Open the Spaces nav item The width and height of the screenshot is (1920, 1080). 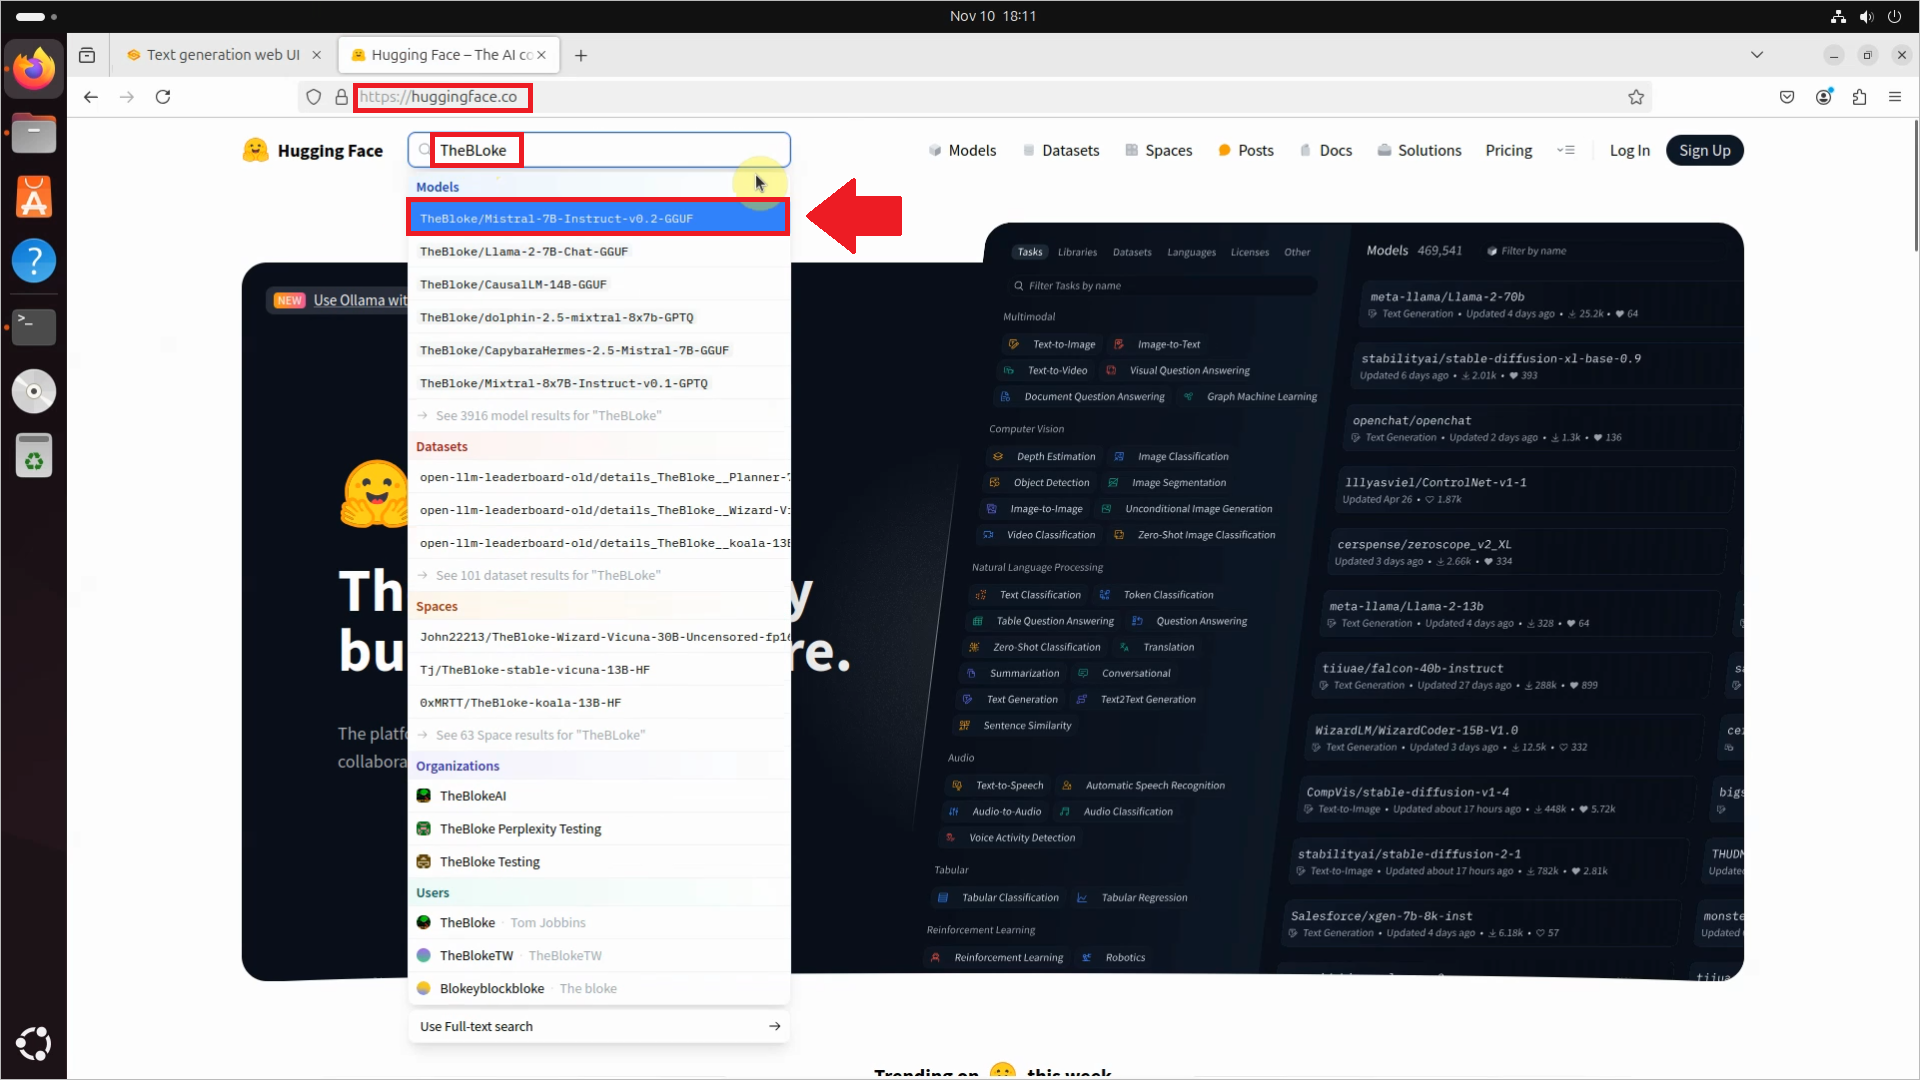[1158, 150]
